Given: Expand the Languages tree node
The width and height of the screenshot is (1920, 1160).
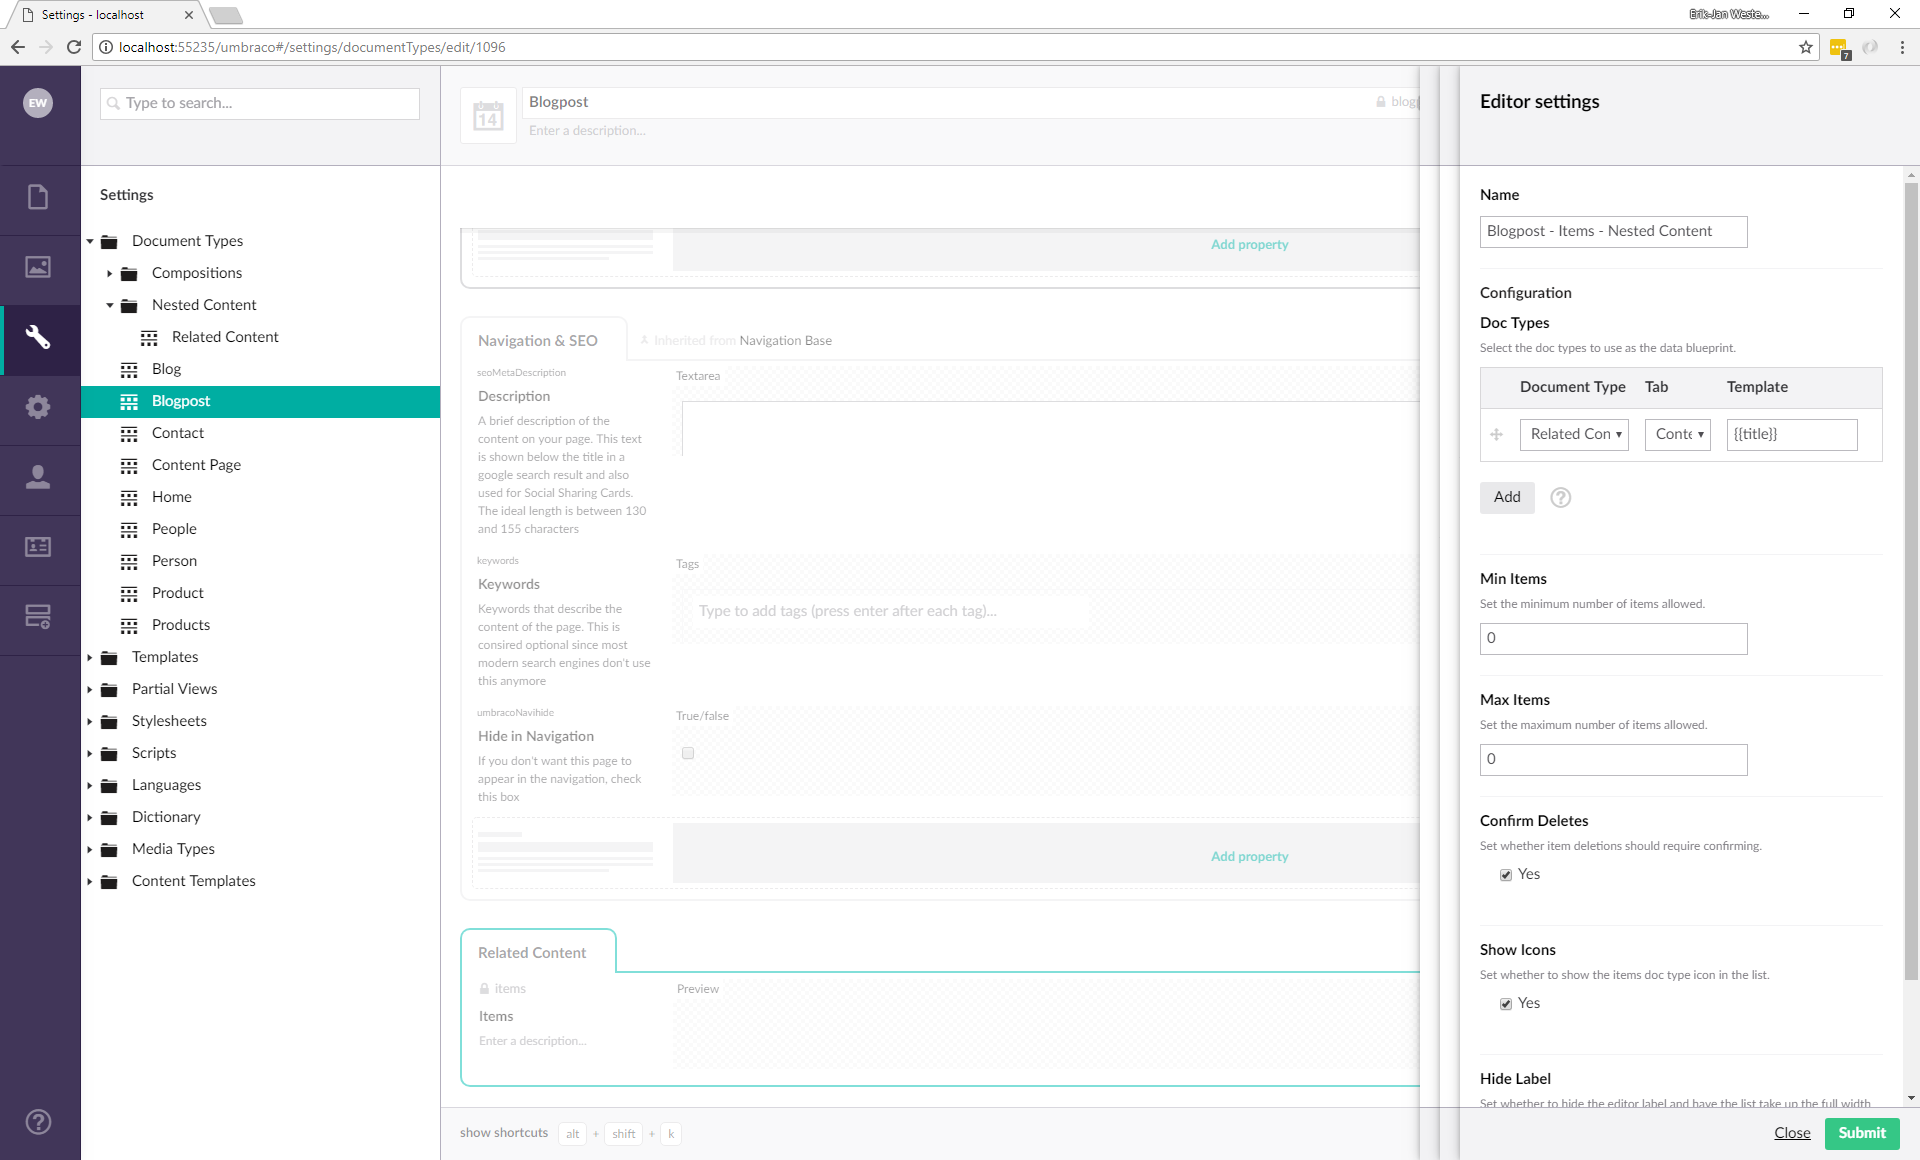Looking at the screenshot, I should tap(90, 785).
